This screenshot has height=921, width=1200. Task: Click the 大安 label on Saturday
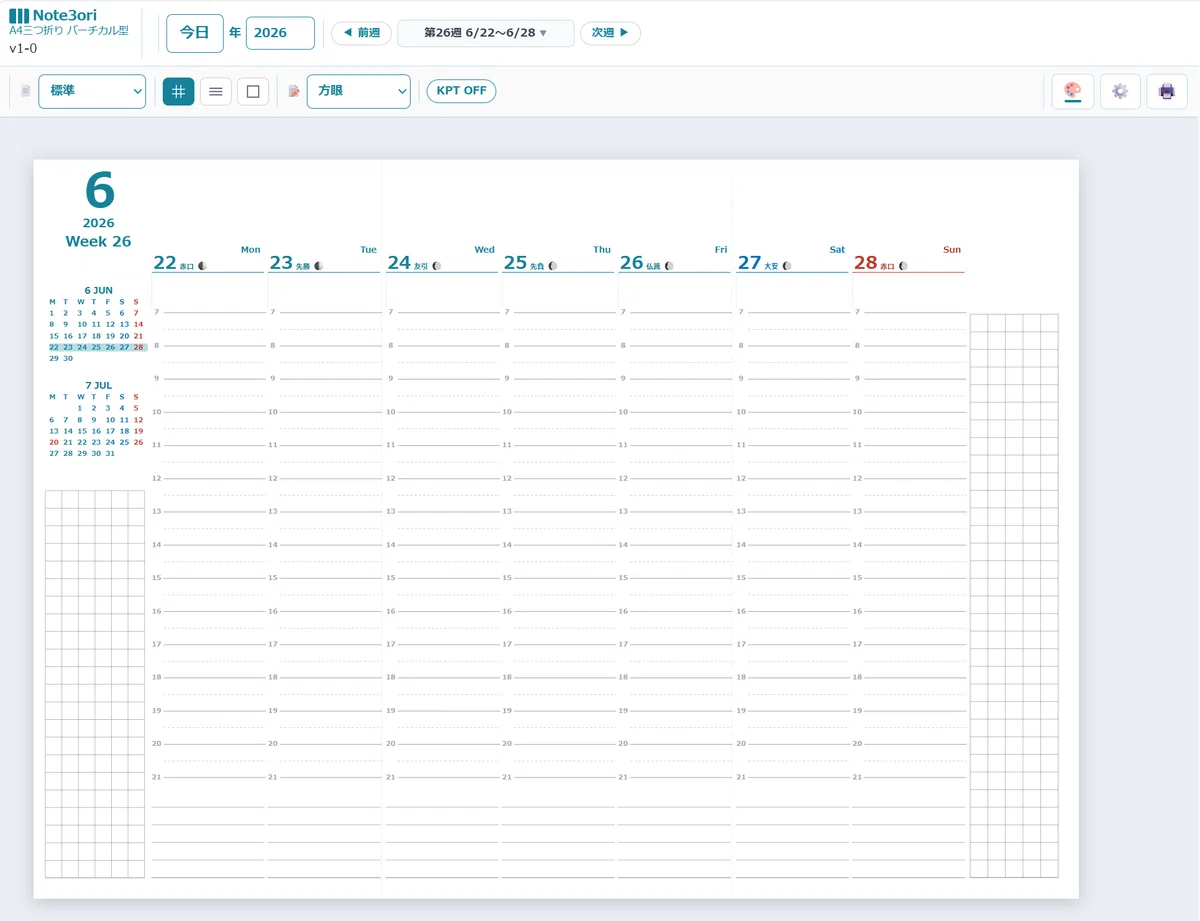pyautogui.click(x=771, y=267)
